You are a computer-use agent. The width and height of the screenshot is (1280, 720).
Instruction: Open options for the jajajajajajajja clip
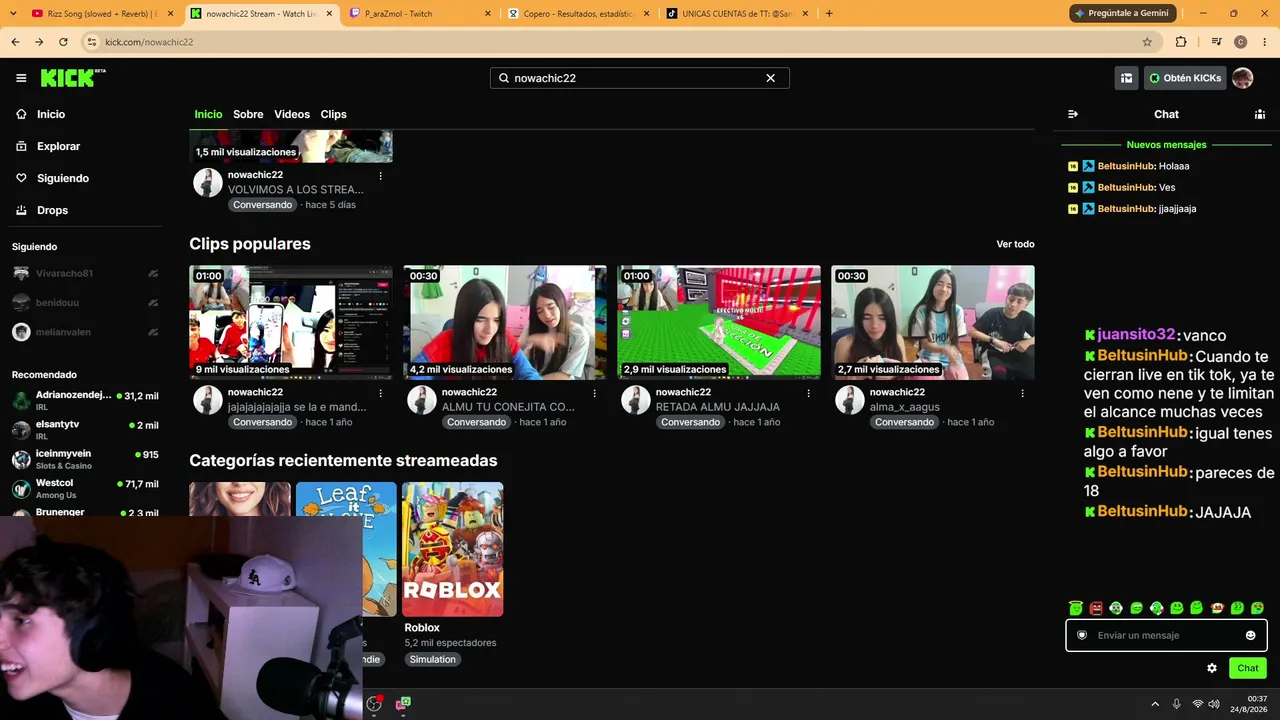[380, 393]
